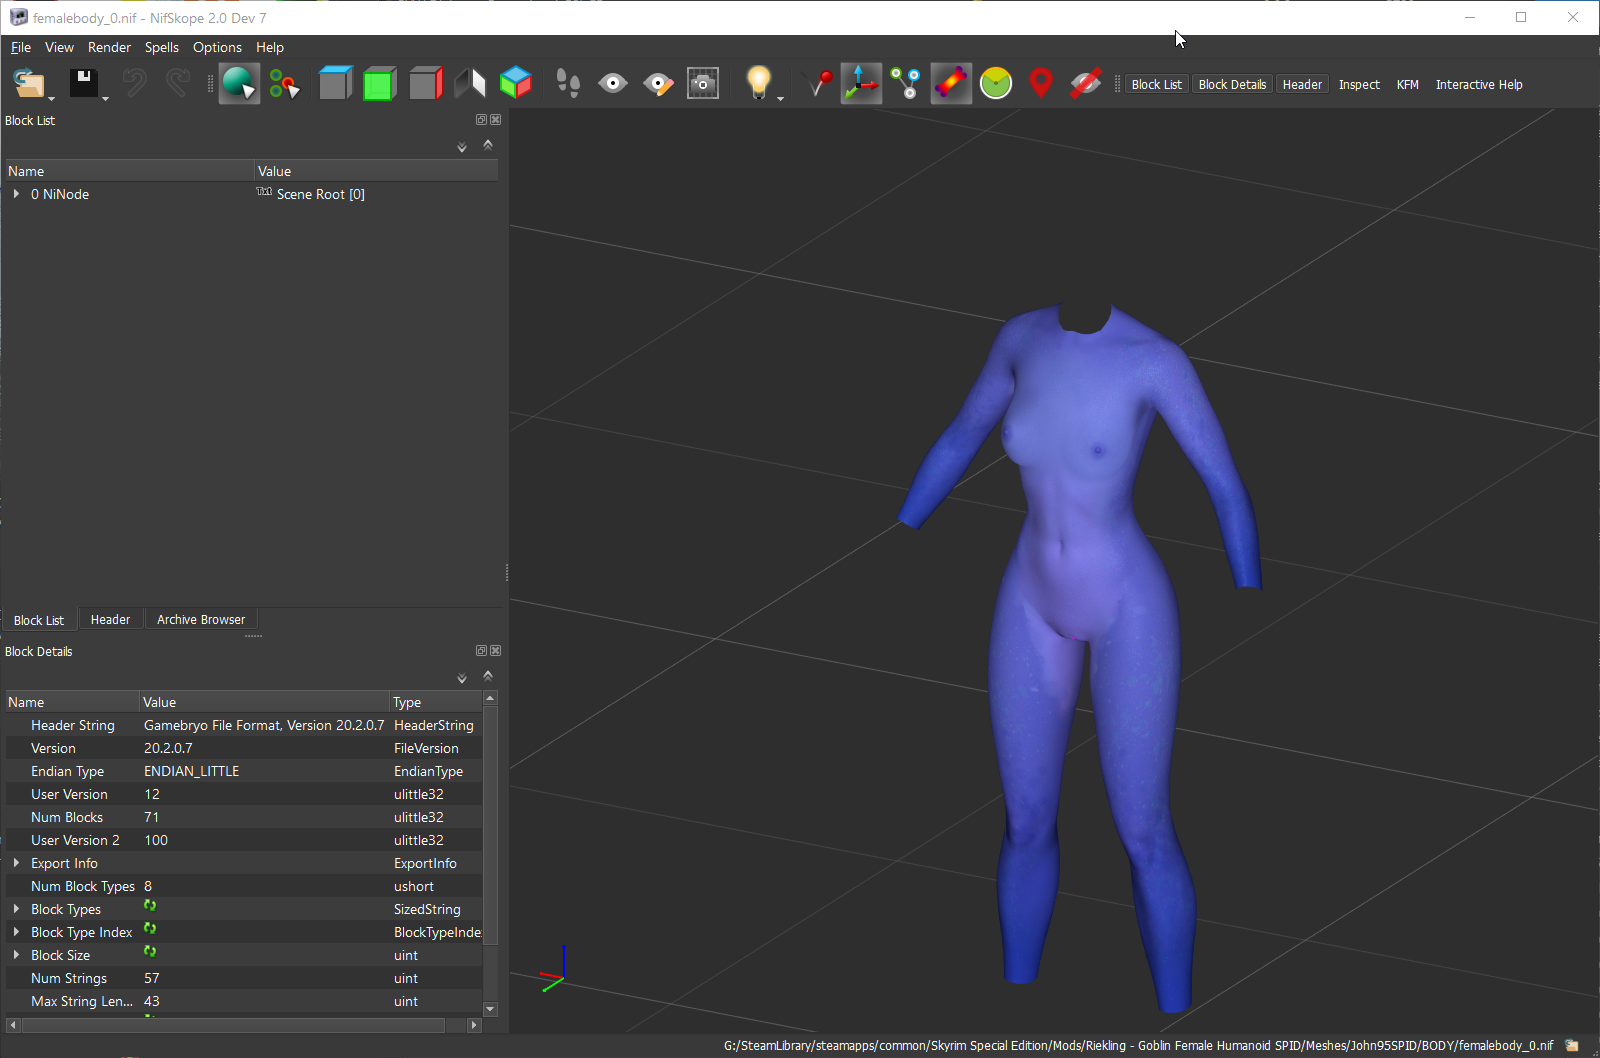The height and width of the screenshot is (1058, 1600).
Task: Open the Spells menu
Action: point(161,47)
